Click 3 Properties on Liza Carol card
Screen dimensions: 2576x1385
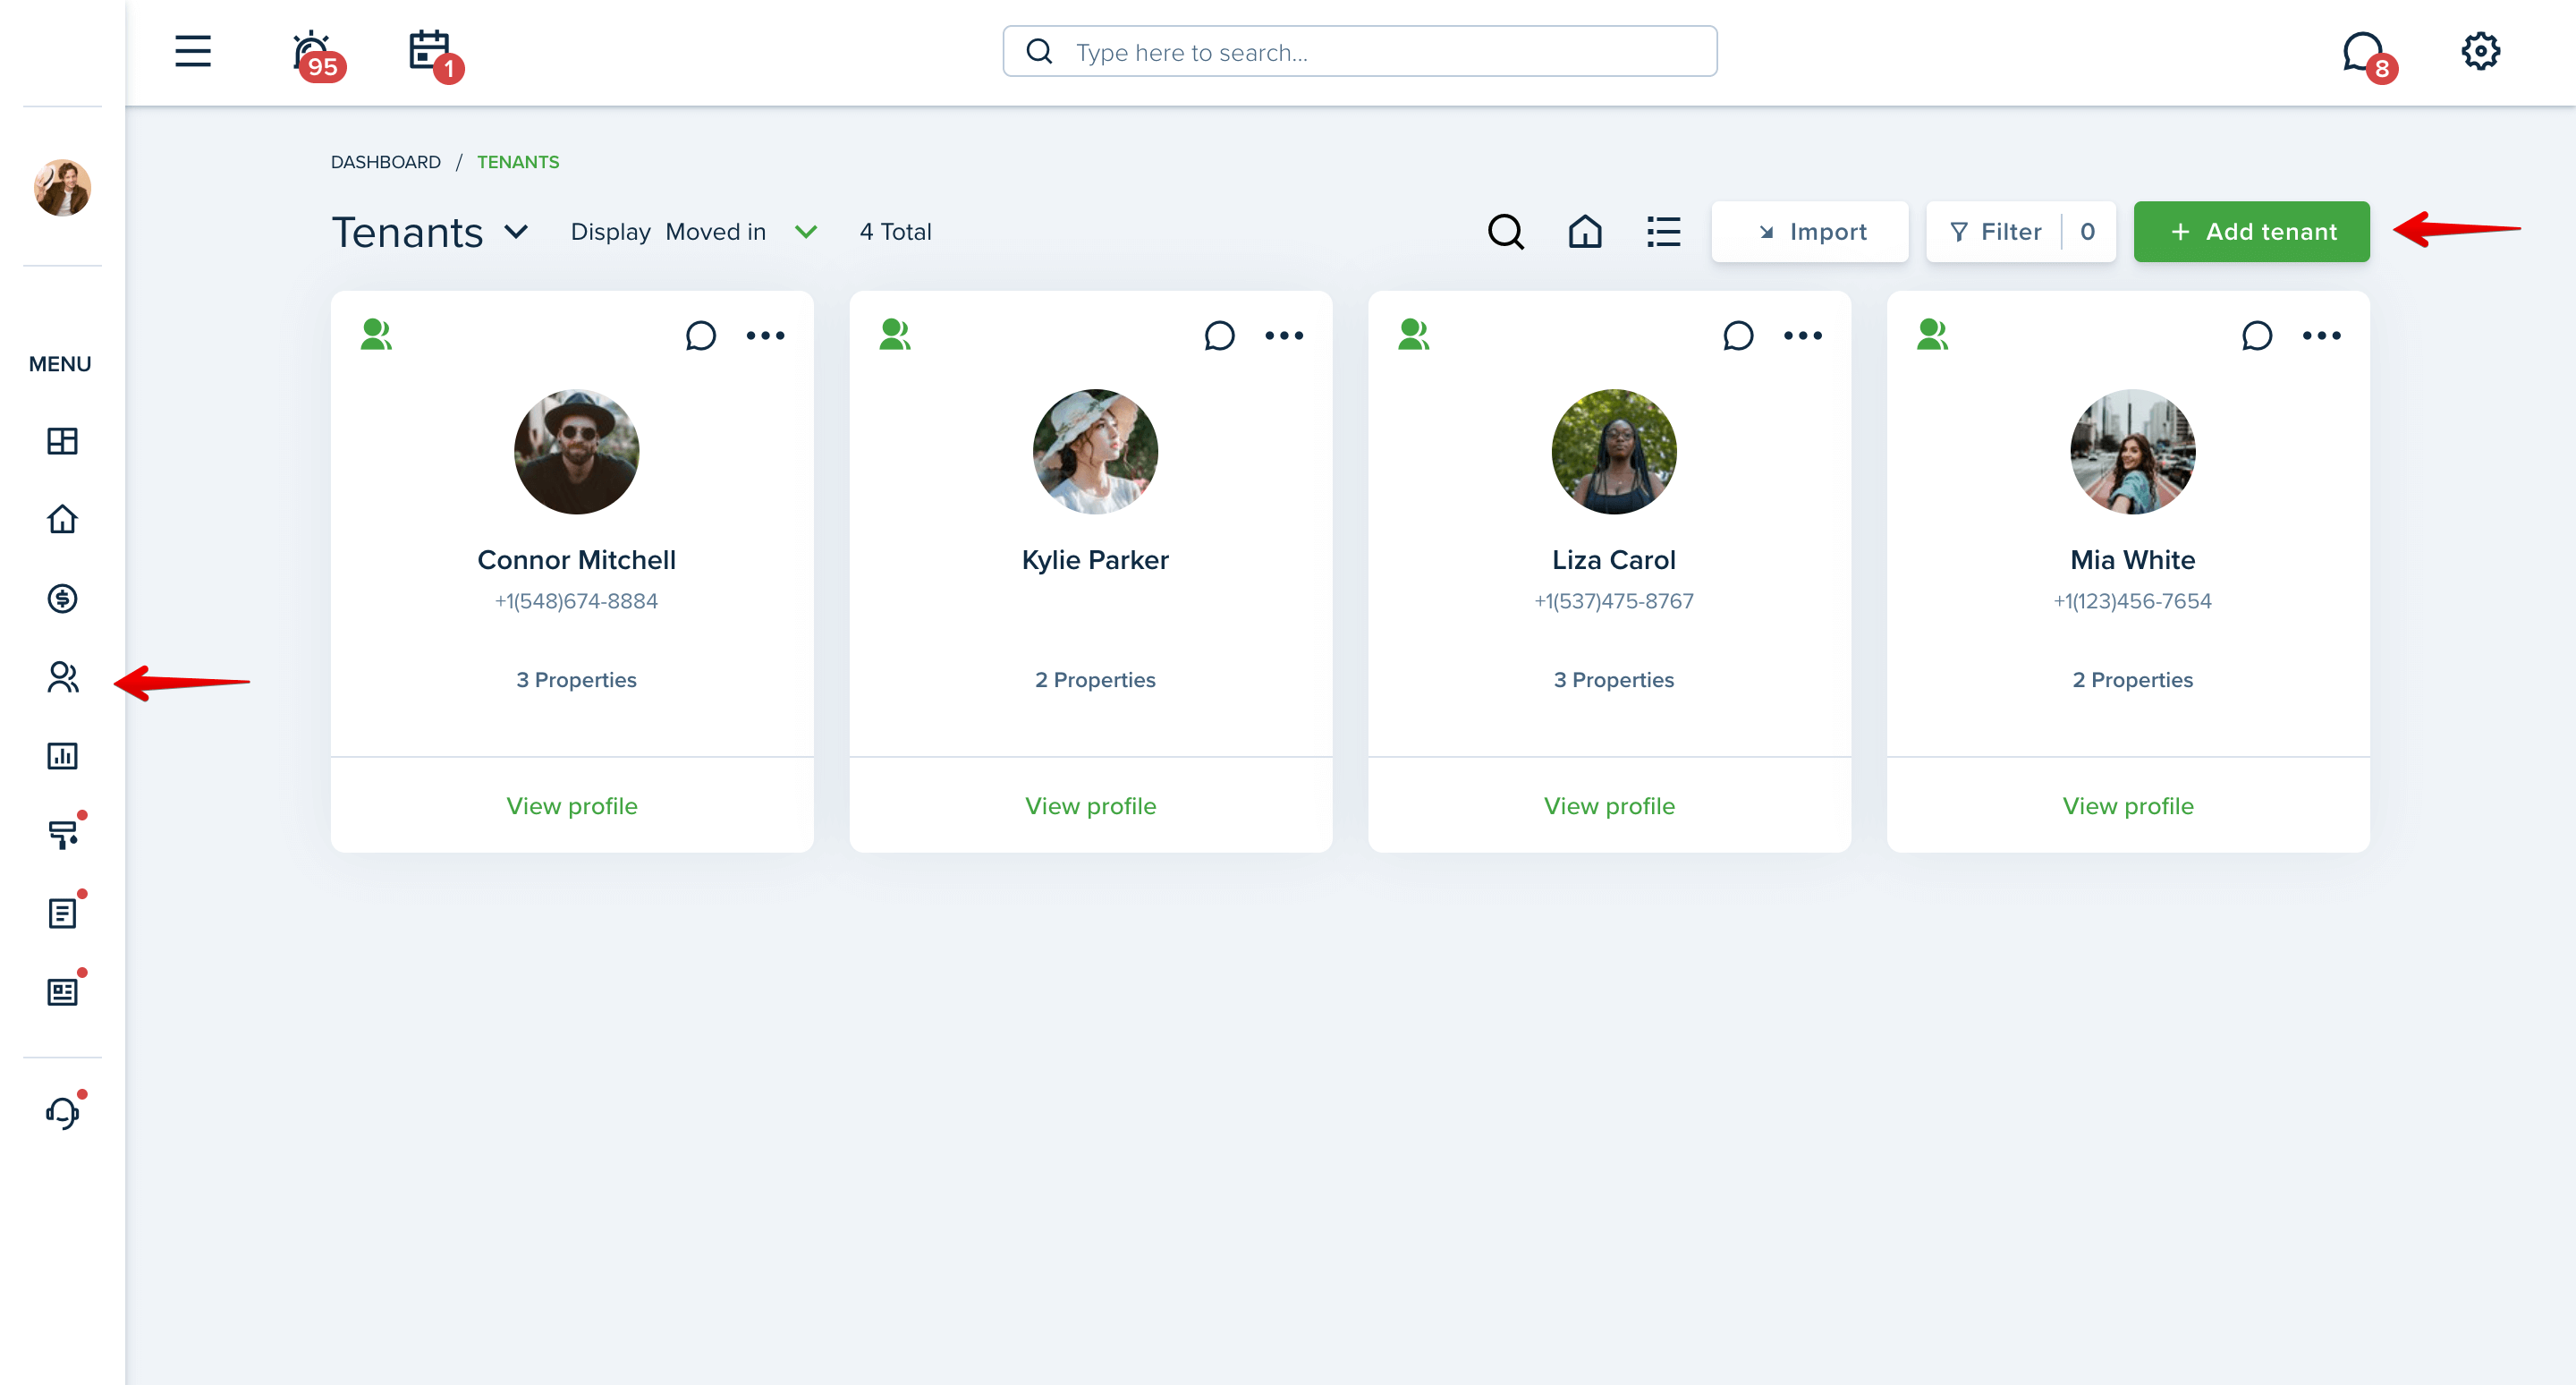[x=1614, y=680]
